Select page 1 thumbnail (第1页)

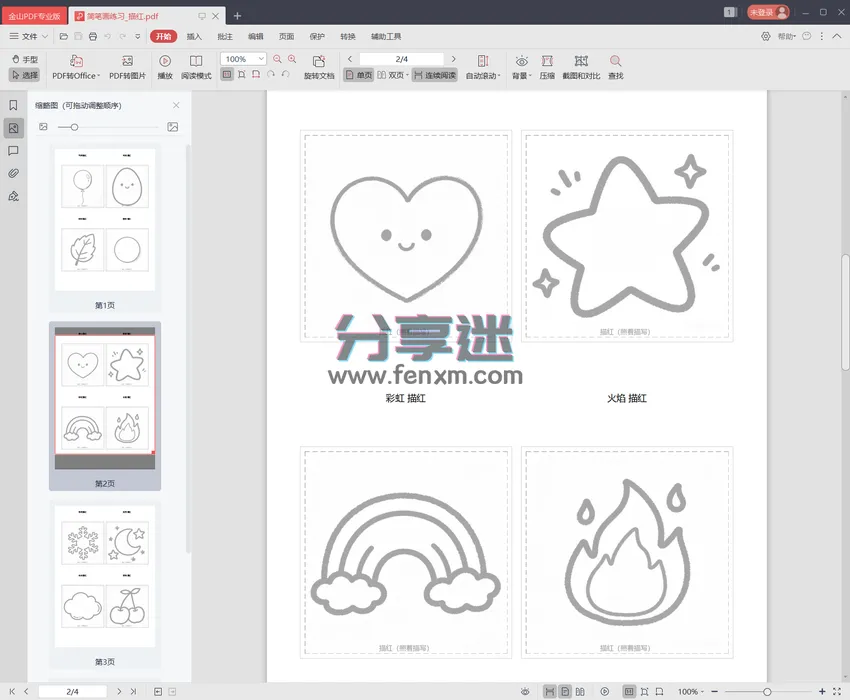(105, 227)
